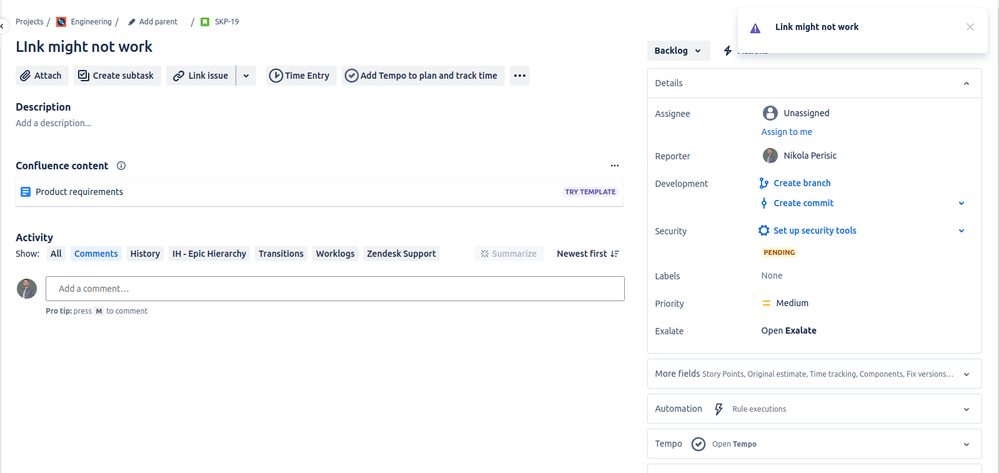This screenshot has width=999, height=473.
Task: Click the Attach paperclip button
Action: pos(42,75)
